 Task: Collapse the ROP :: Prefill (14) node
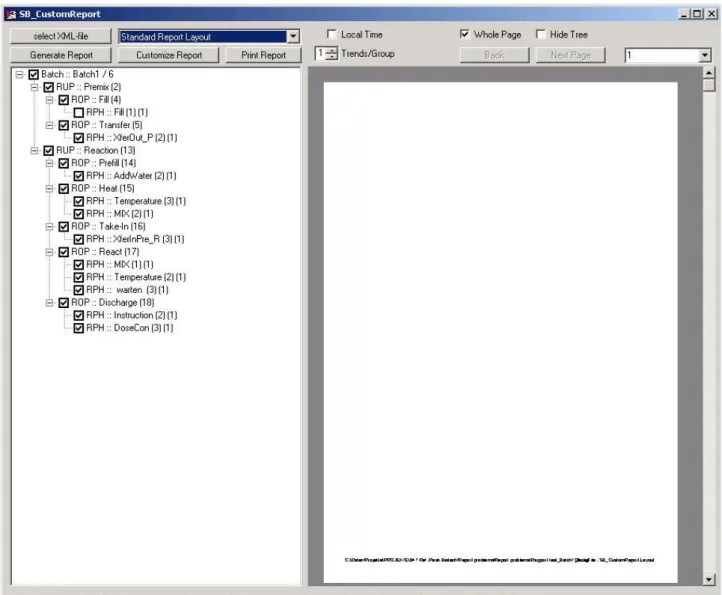50,163
